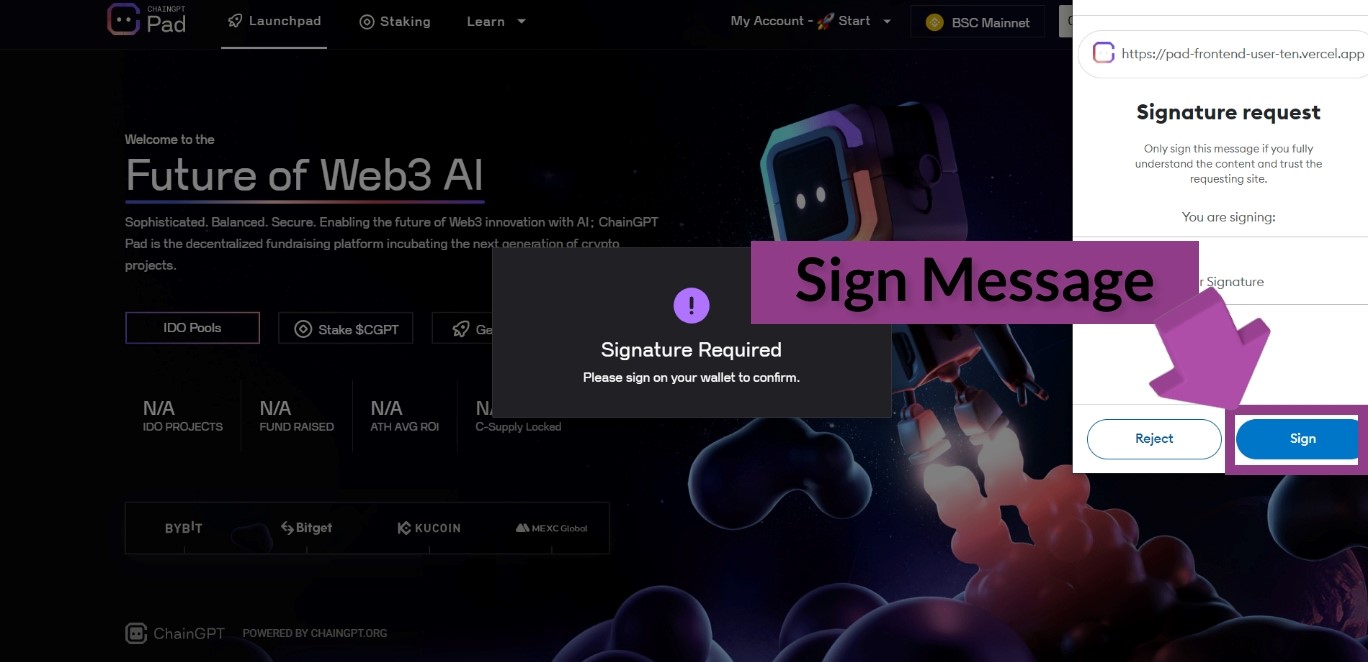
Task: Click the rocket icon beside Launchpad
Action: [235, 20]
